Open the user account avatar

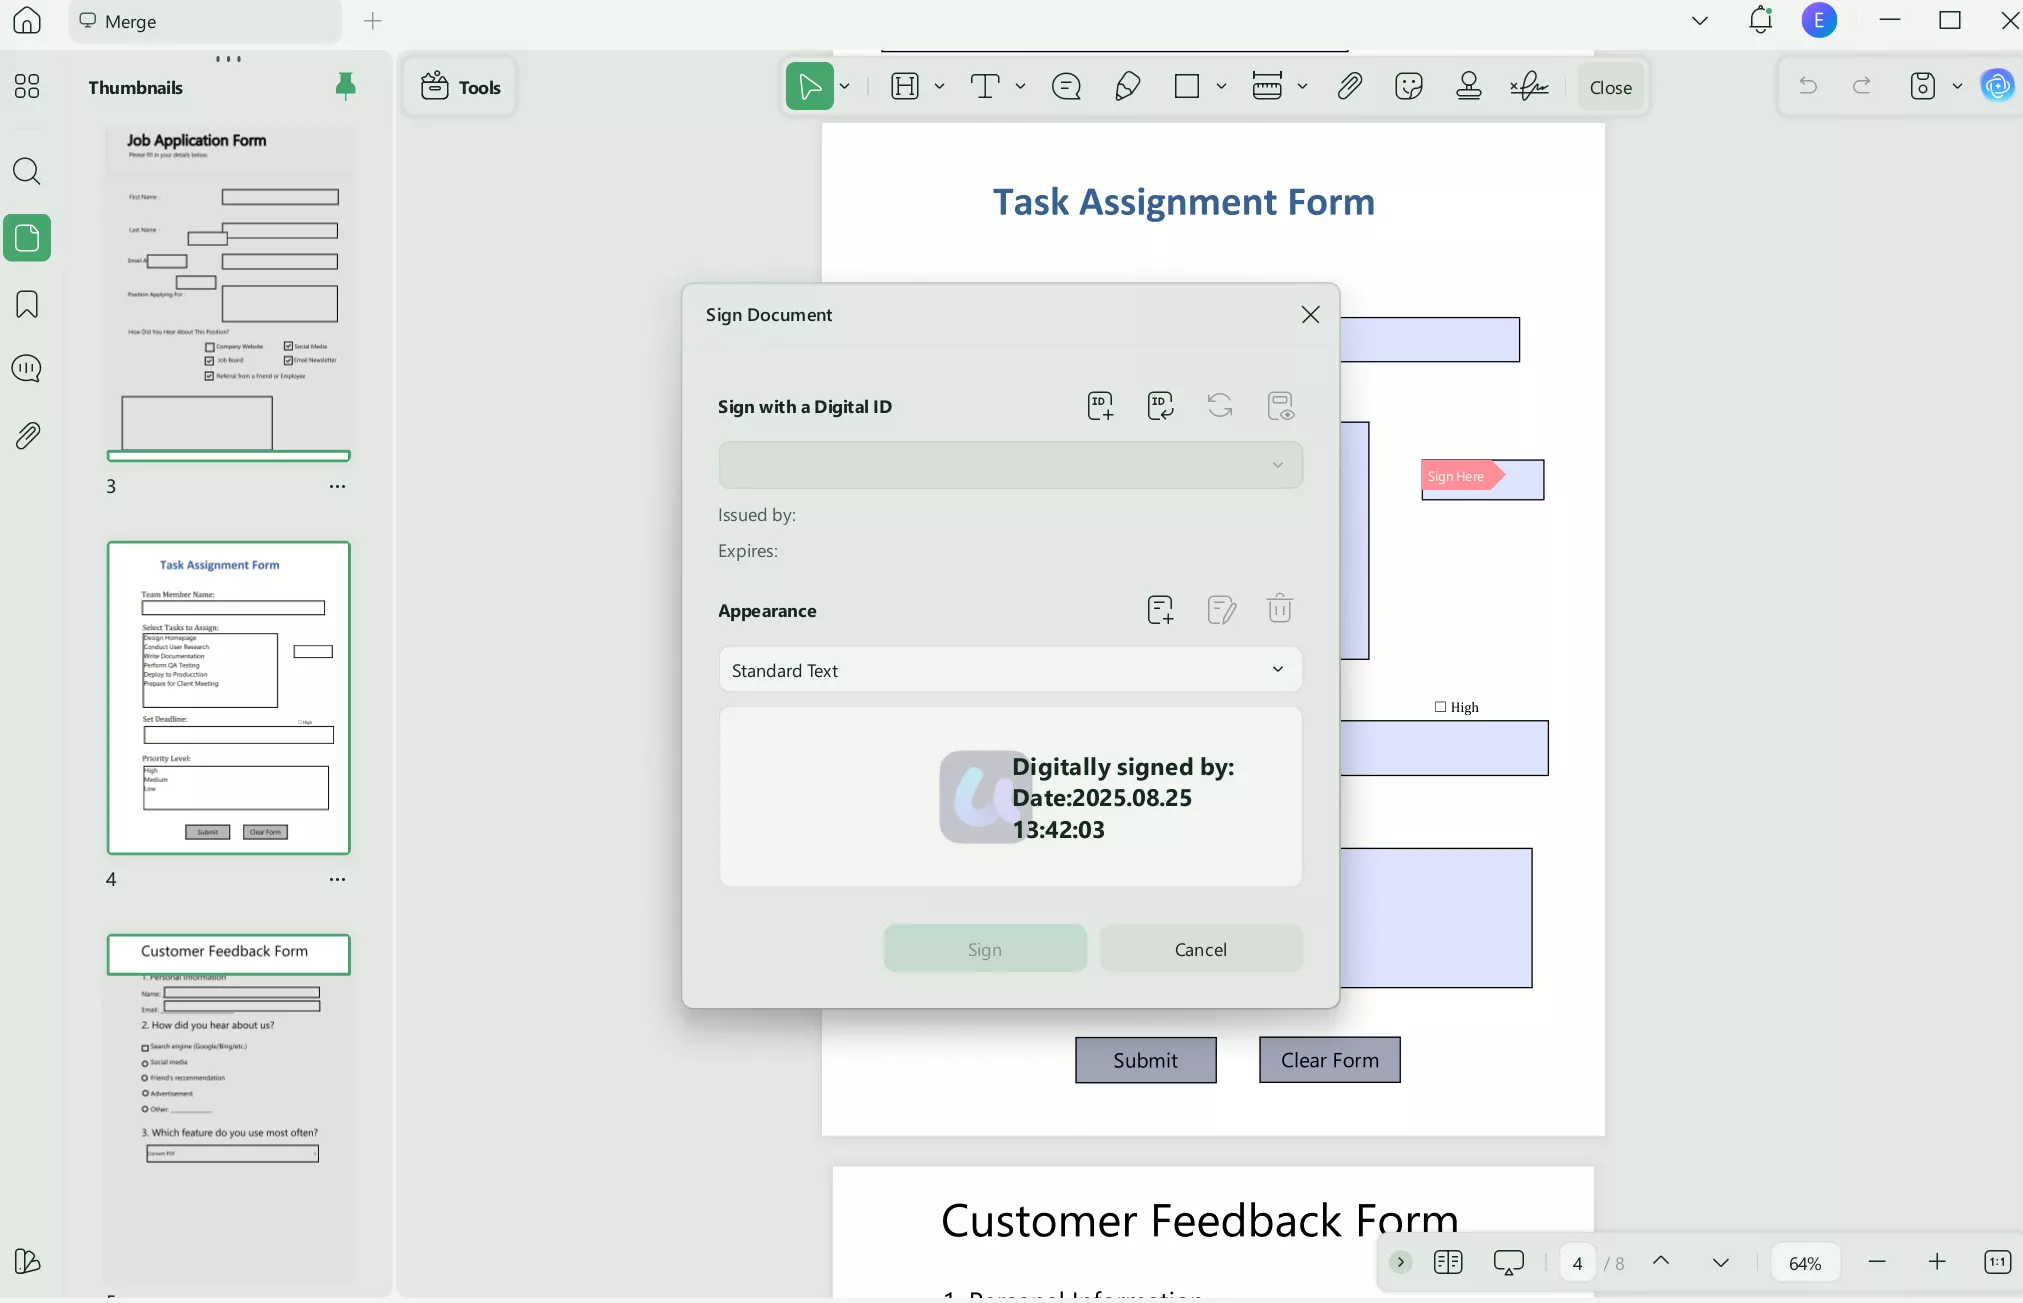[x=1819, y=20]
